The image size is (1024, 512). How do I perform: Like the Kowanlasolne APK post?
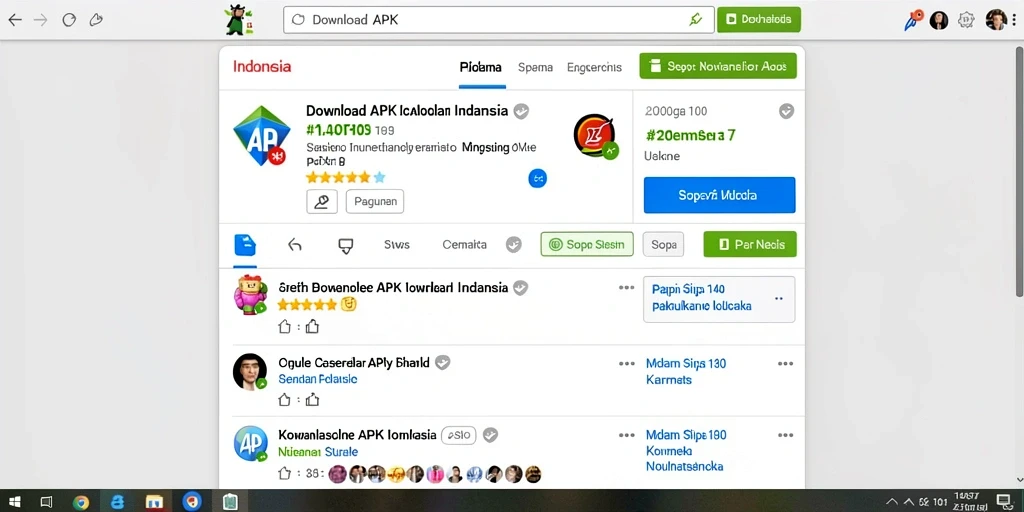click(x=284, y=473)
